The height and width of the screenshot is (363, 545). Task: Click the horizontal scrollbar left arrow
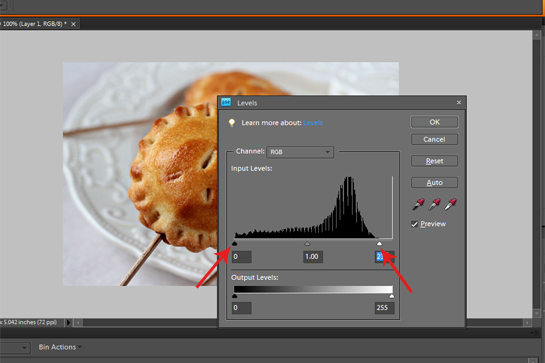coord(79,323)
